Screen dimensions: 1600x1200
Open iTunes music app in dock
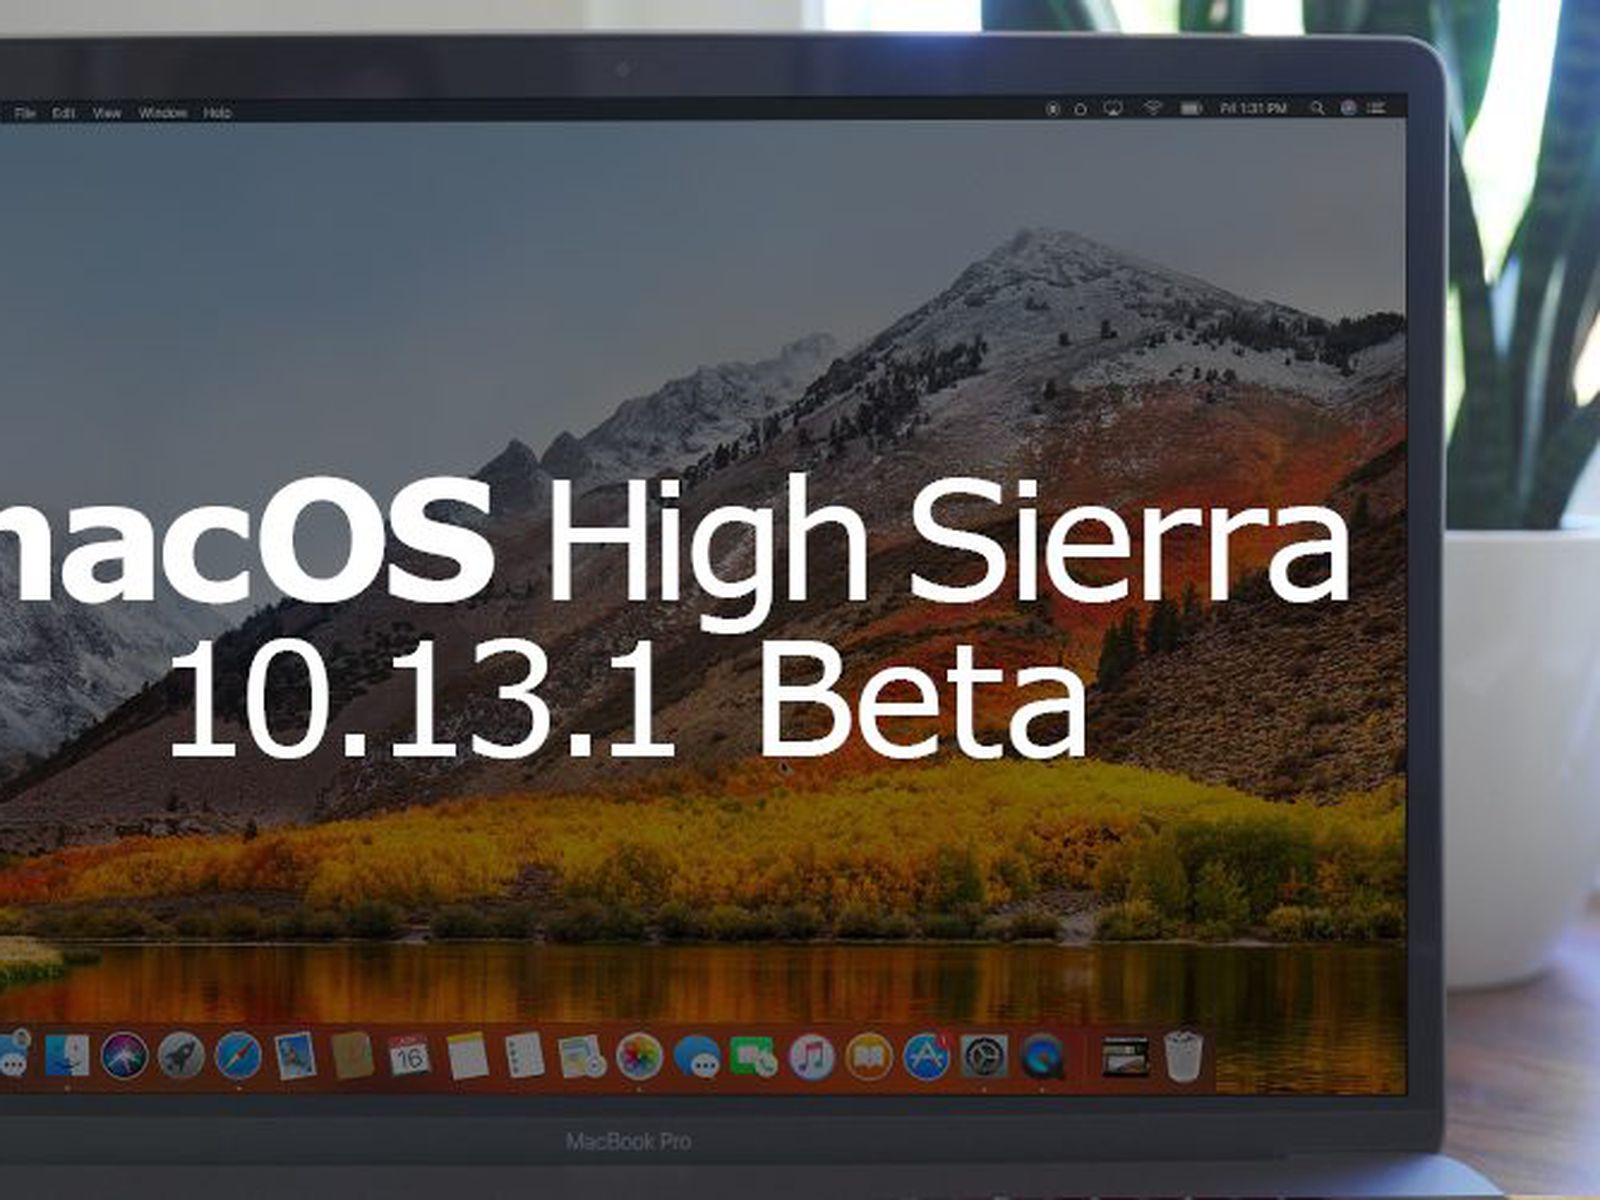[812, 1056]
